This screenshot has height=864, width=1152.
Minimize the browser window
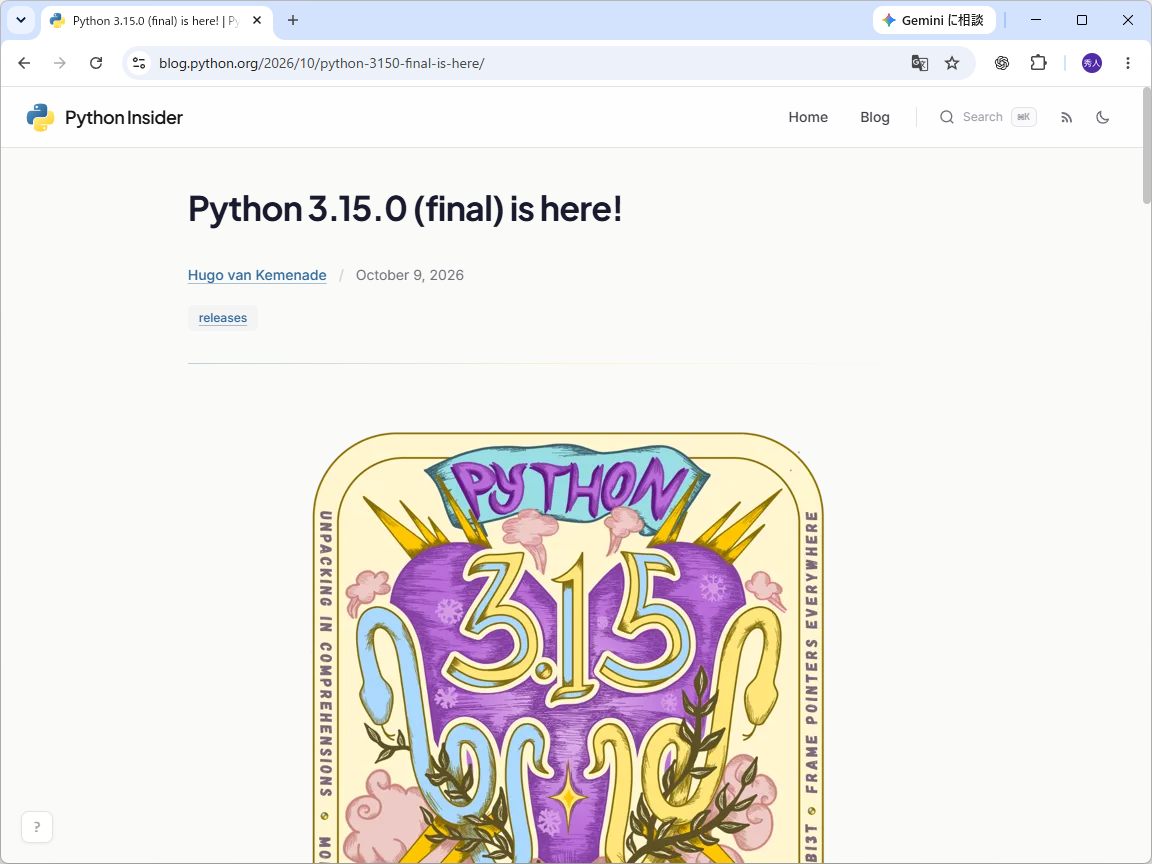[x=1036, y=21]
